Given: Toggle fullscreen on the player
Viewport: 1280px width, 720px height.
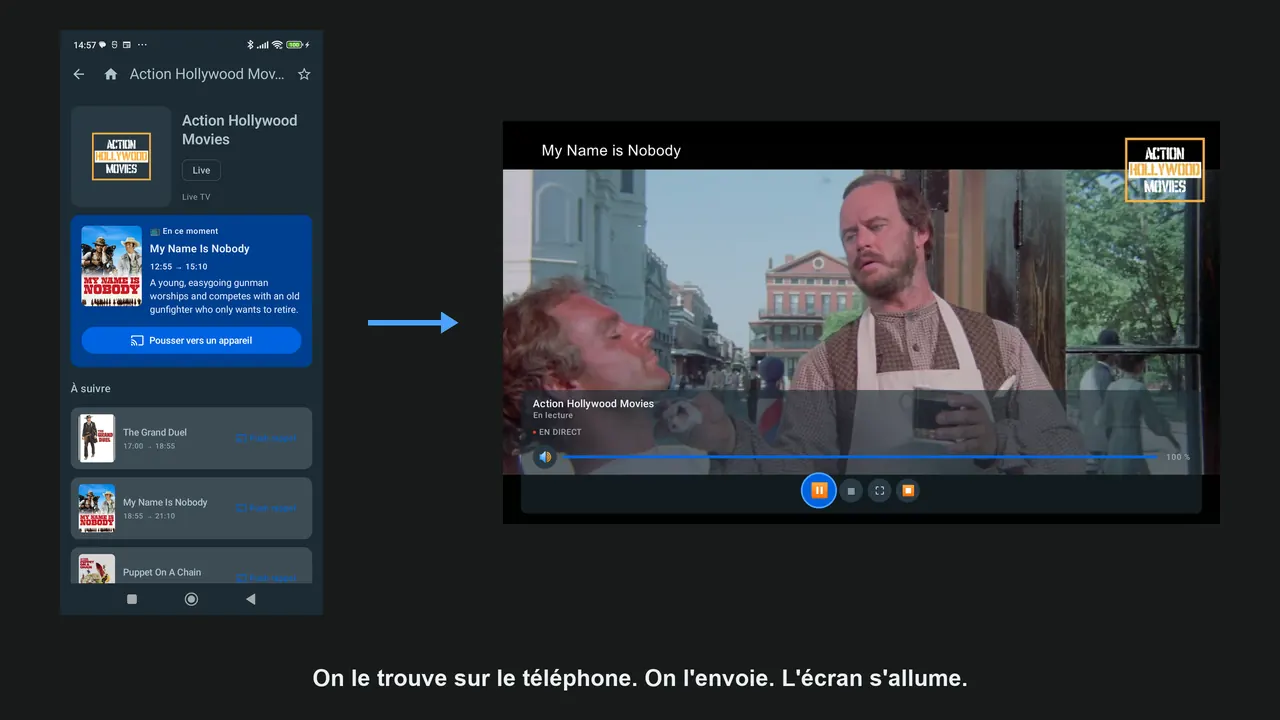Looking at the screenshot, I should pyautogui.click(x=879, y=491).
